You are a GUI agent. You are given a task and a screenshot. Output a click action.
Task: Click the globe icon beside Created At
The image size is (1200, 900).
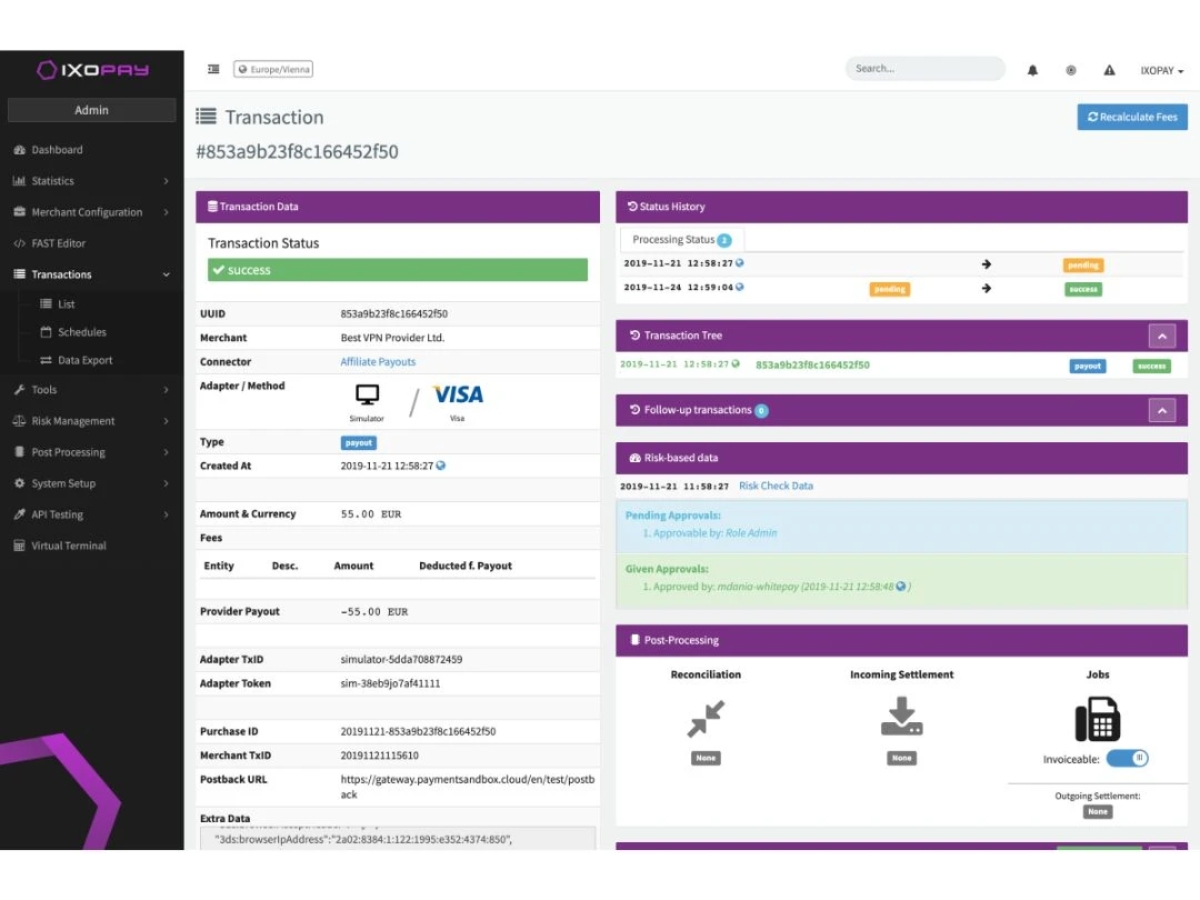tap(441, 465)
